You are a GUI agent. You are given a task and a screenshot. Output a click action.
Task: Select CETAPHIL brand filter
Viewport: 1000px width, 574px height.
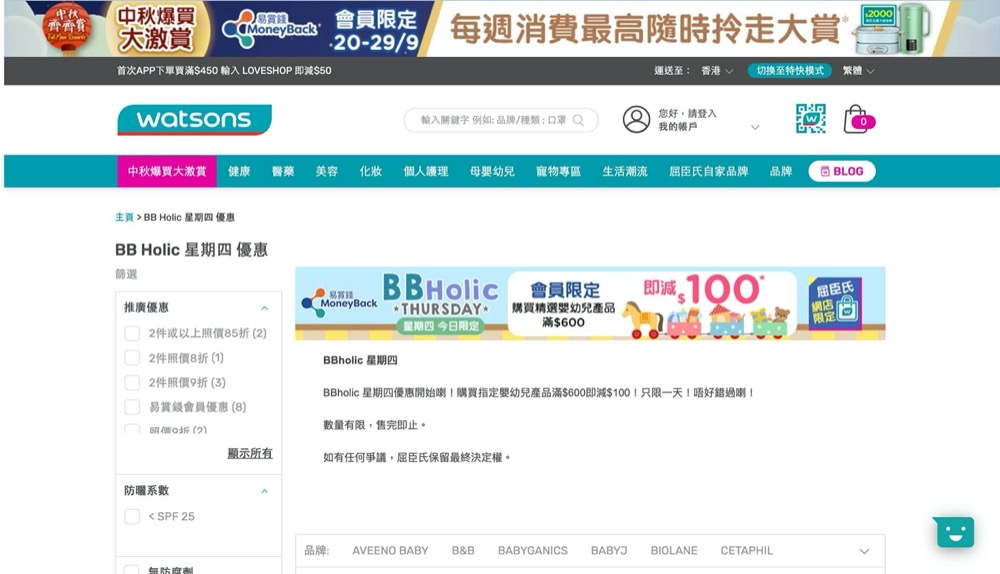[x=747, y=550]
